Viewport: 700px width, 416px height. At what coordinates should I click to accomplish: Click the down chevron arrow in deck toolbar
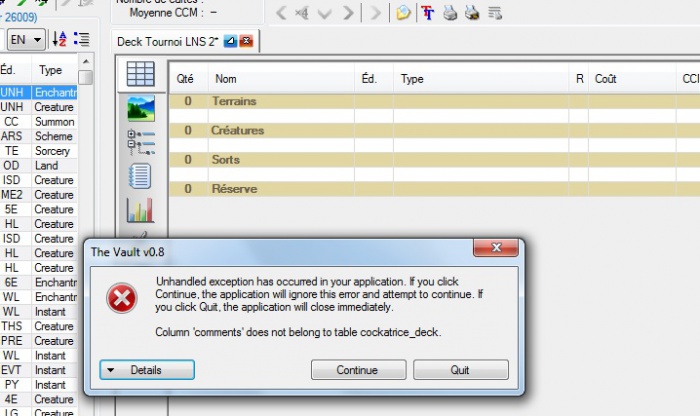(325, 14)
